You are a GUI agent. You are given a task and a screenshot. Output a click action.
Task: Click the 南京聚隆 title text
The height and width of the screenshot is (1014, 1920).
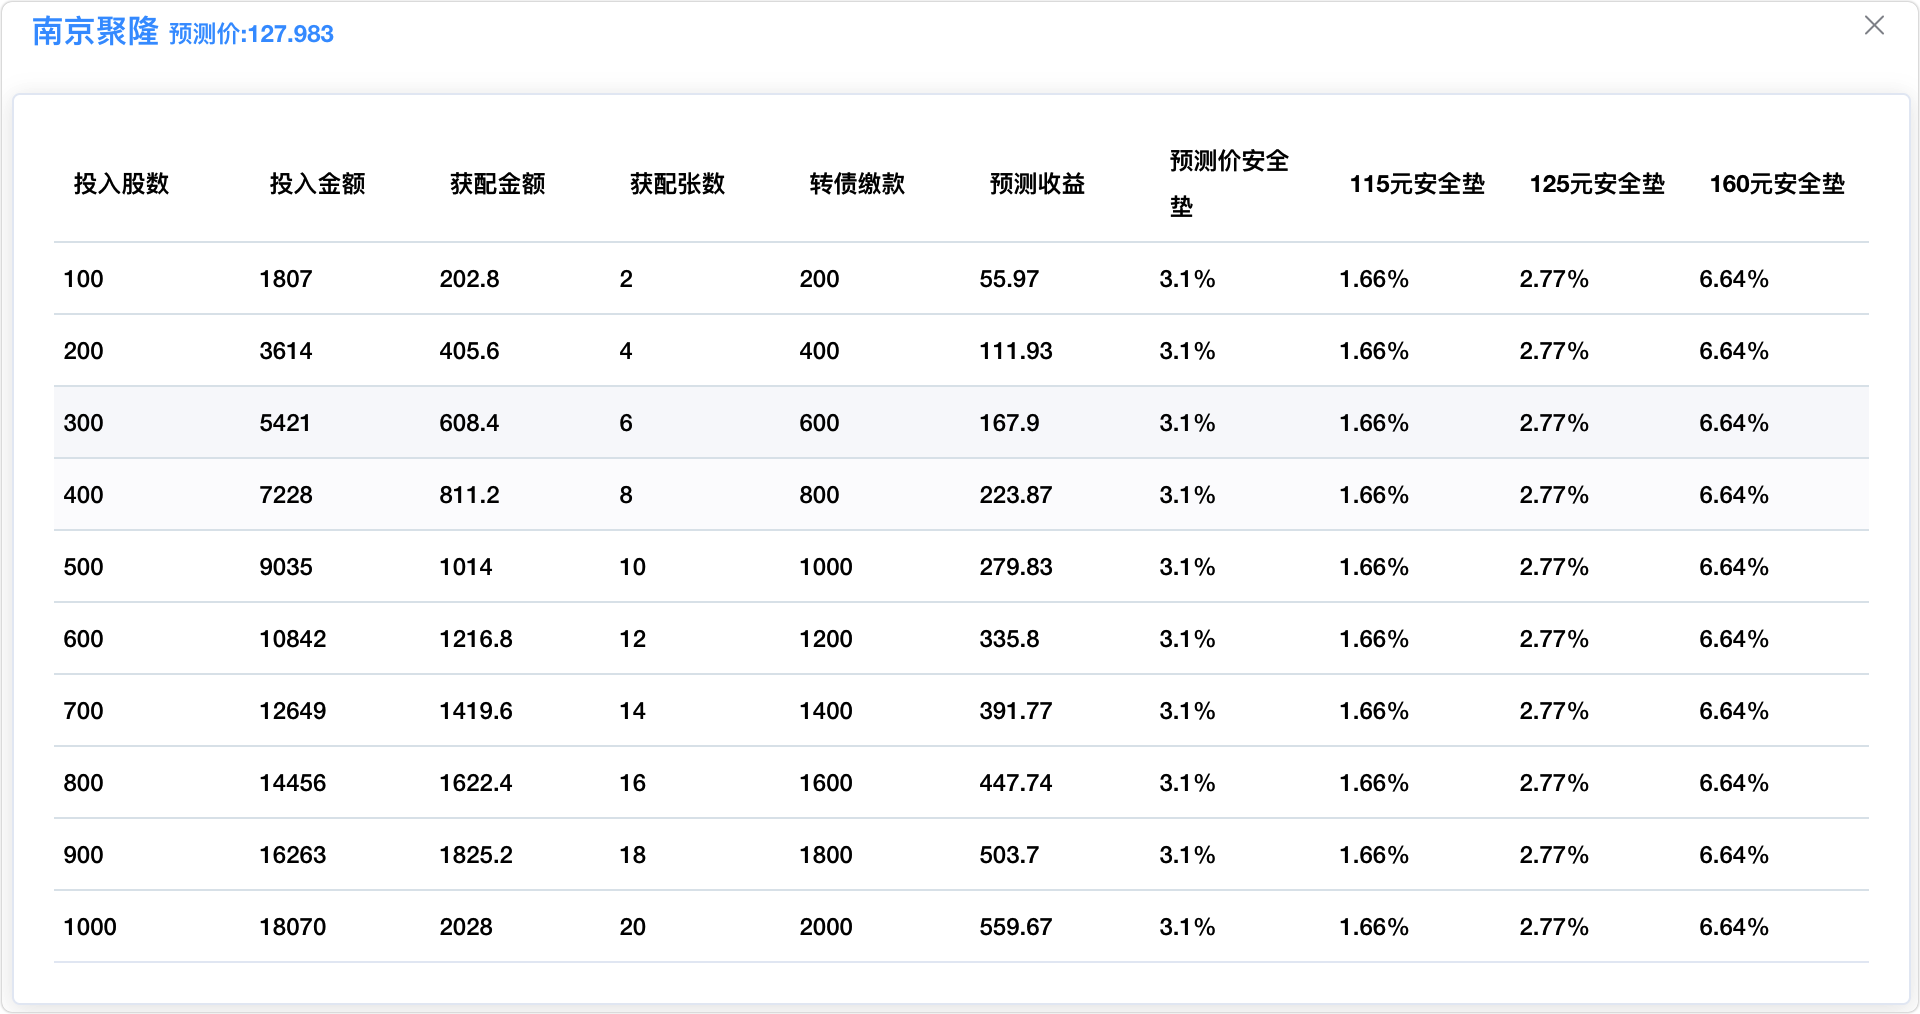pyautogui.click(x=95, y=32)
